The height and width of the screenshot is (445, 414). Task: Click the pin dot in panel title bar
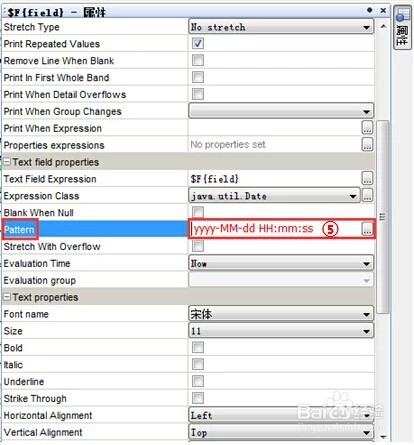[369, 10]
